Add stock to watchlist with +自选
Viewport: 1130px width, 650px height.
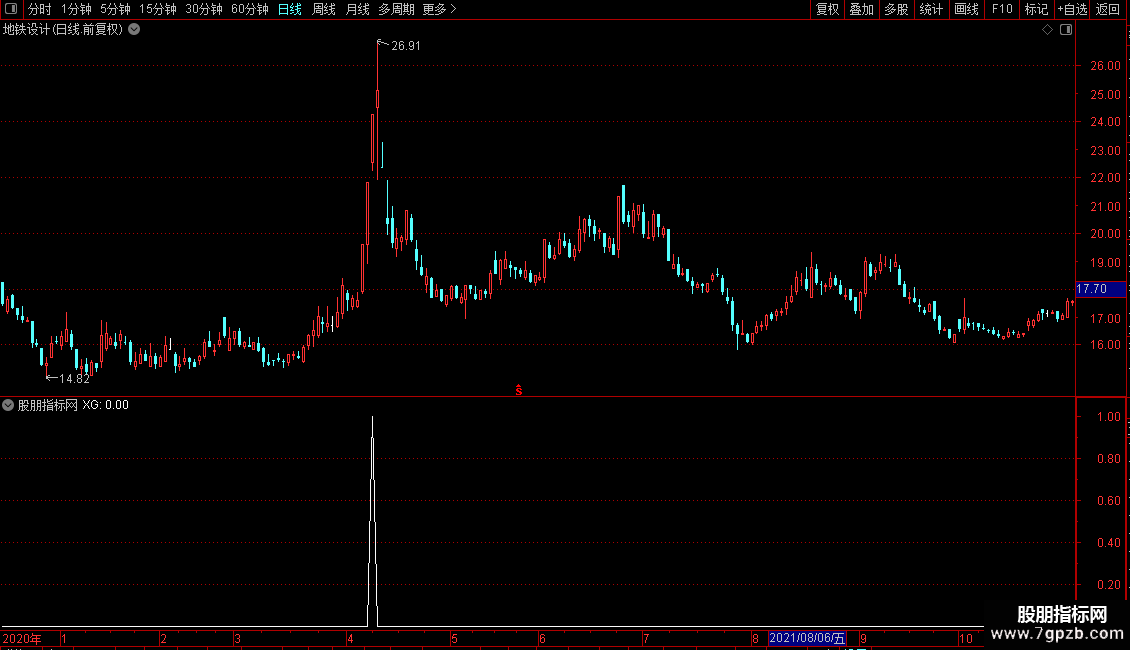[x=1072, y=9]
